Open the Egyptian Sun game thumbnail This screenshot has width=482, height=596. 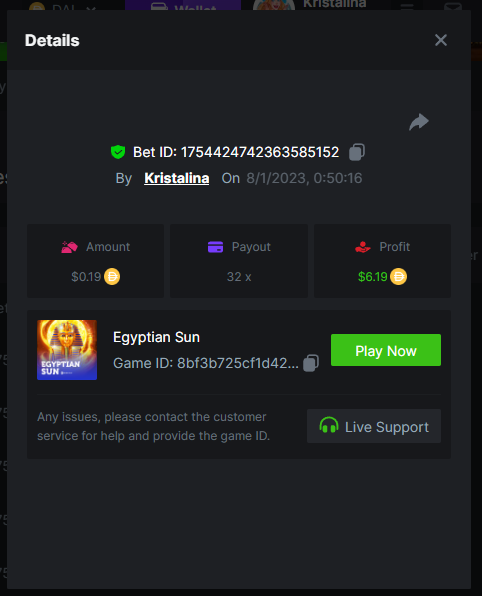tap(67, 350)
